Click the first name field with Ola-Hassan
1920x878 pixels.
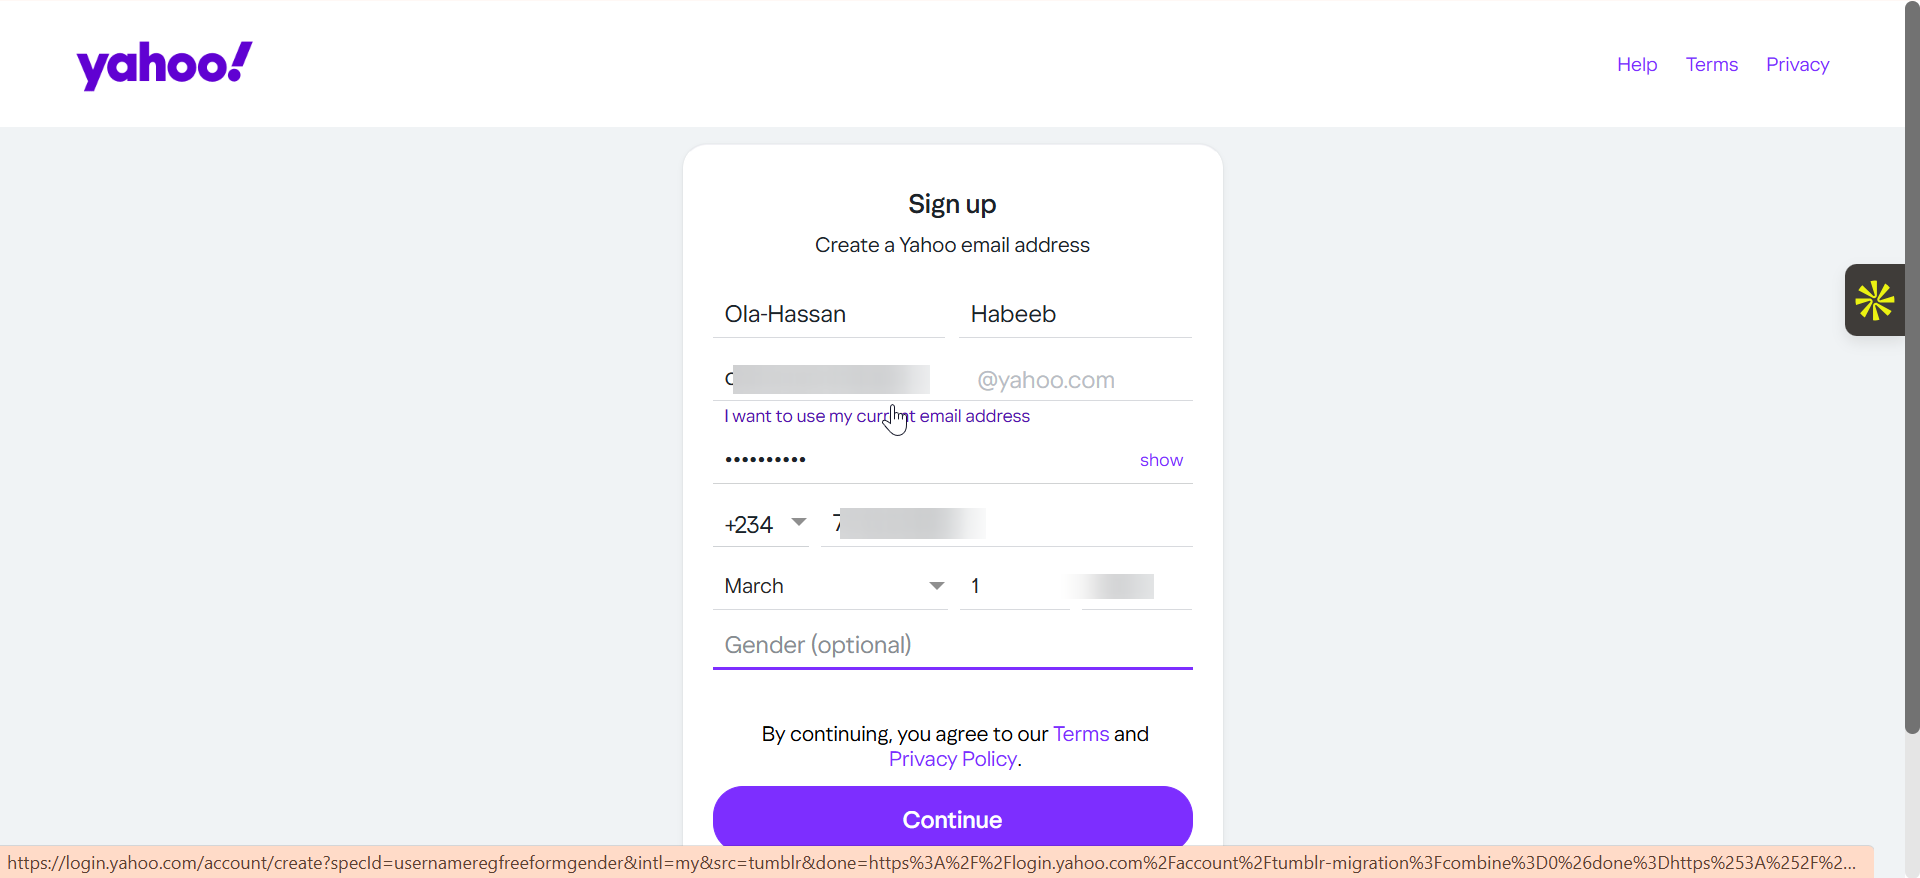pyautogui.click(x=828, y=314)
